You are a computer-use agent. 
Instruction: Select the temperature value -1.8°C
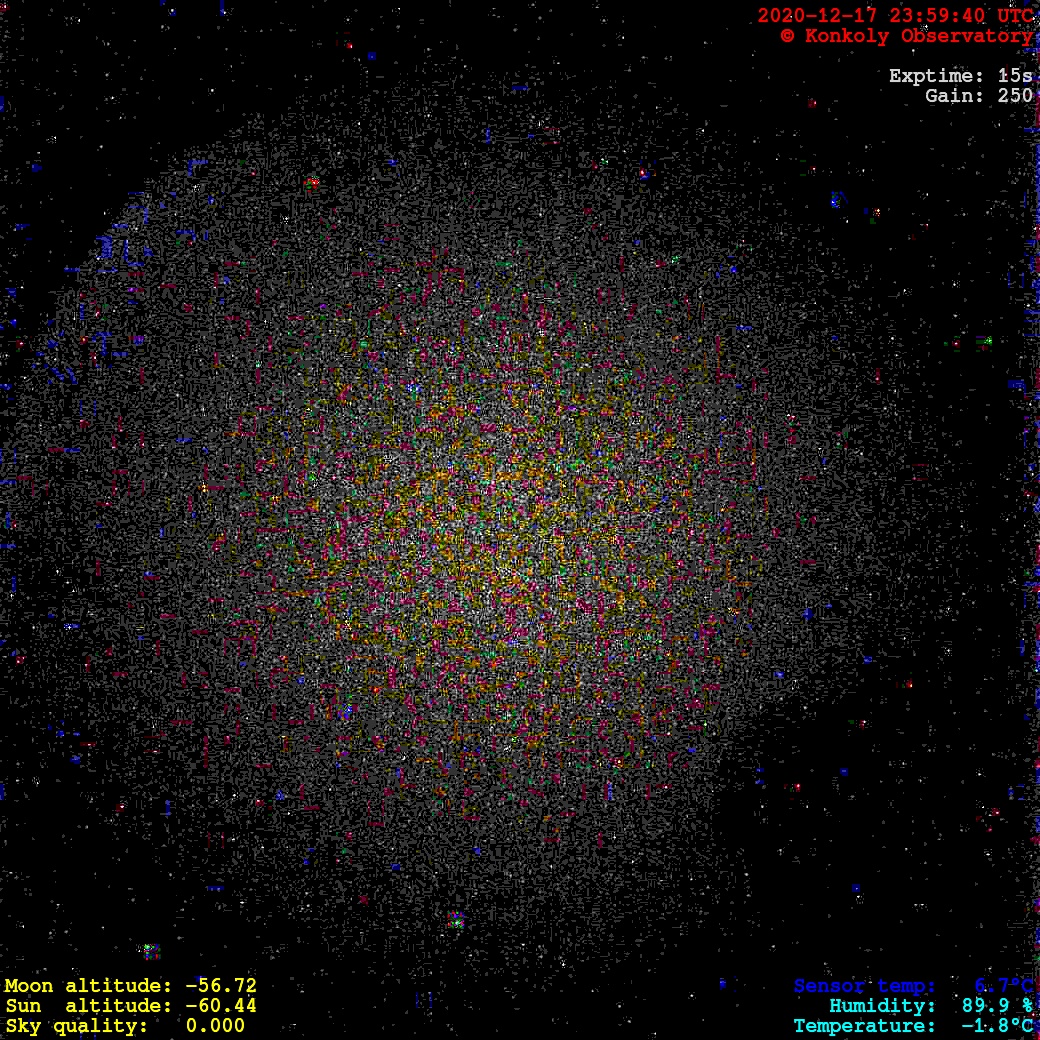[998, 1026]
